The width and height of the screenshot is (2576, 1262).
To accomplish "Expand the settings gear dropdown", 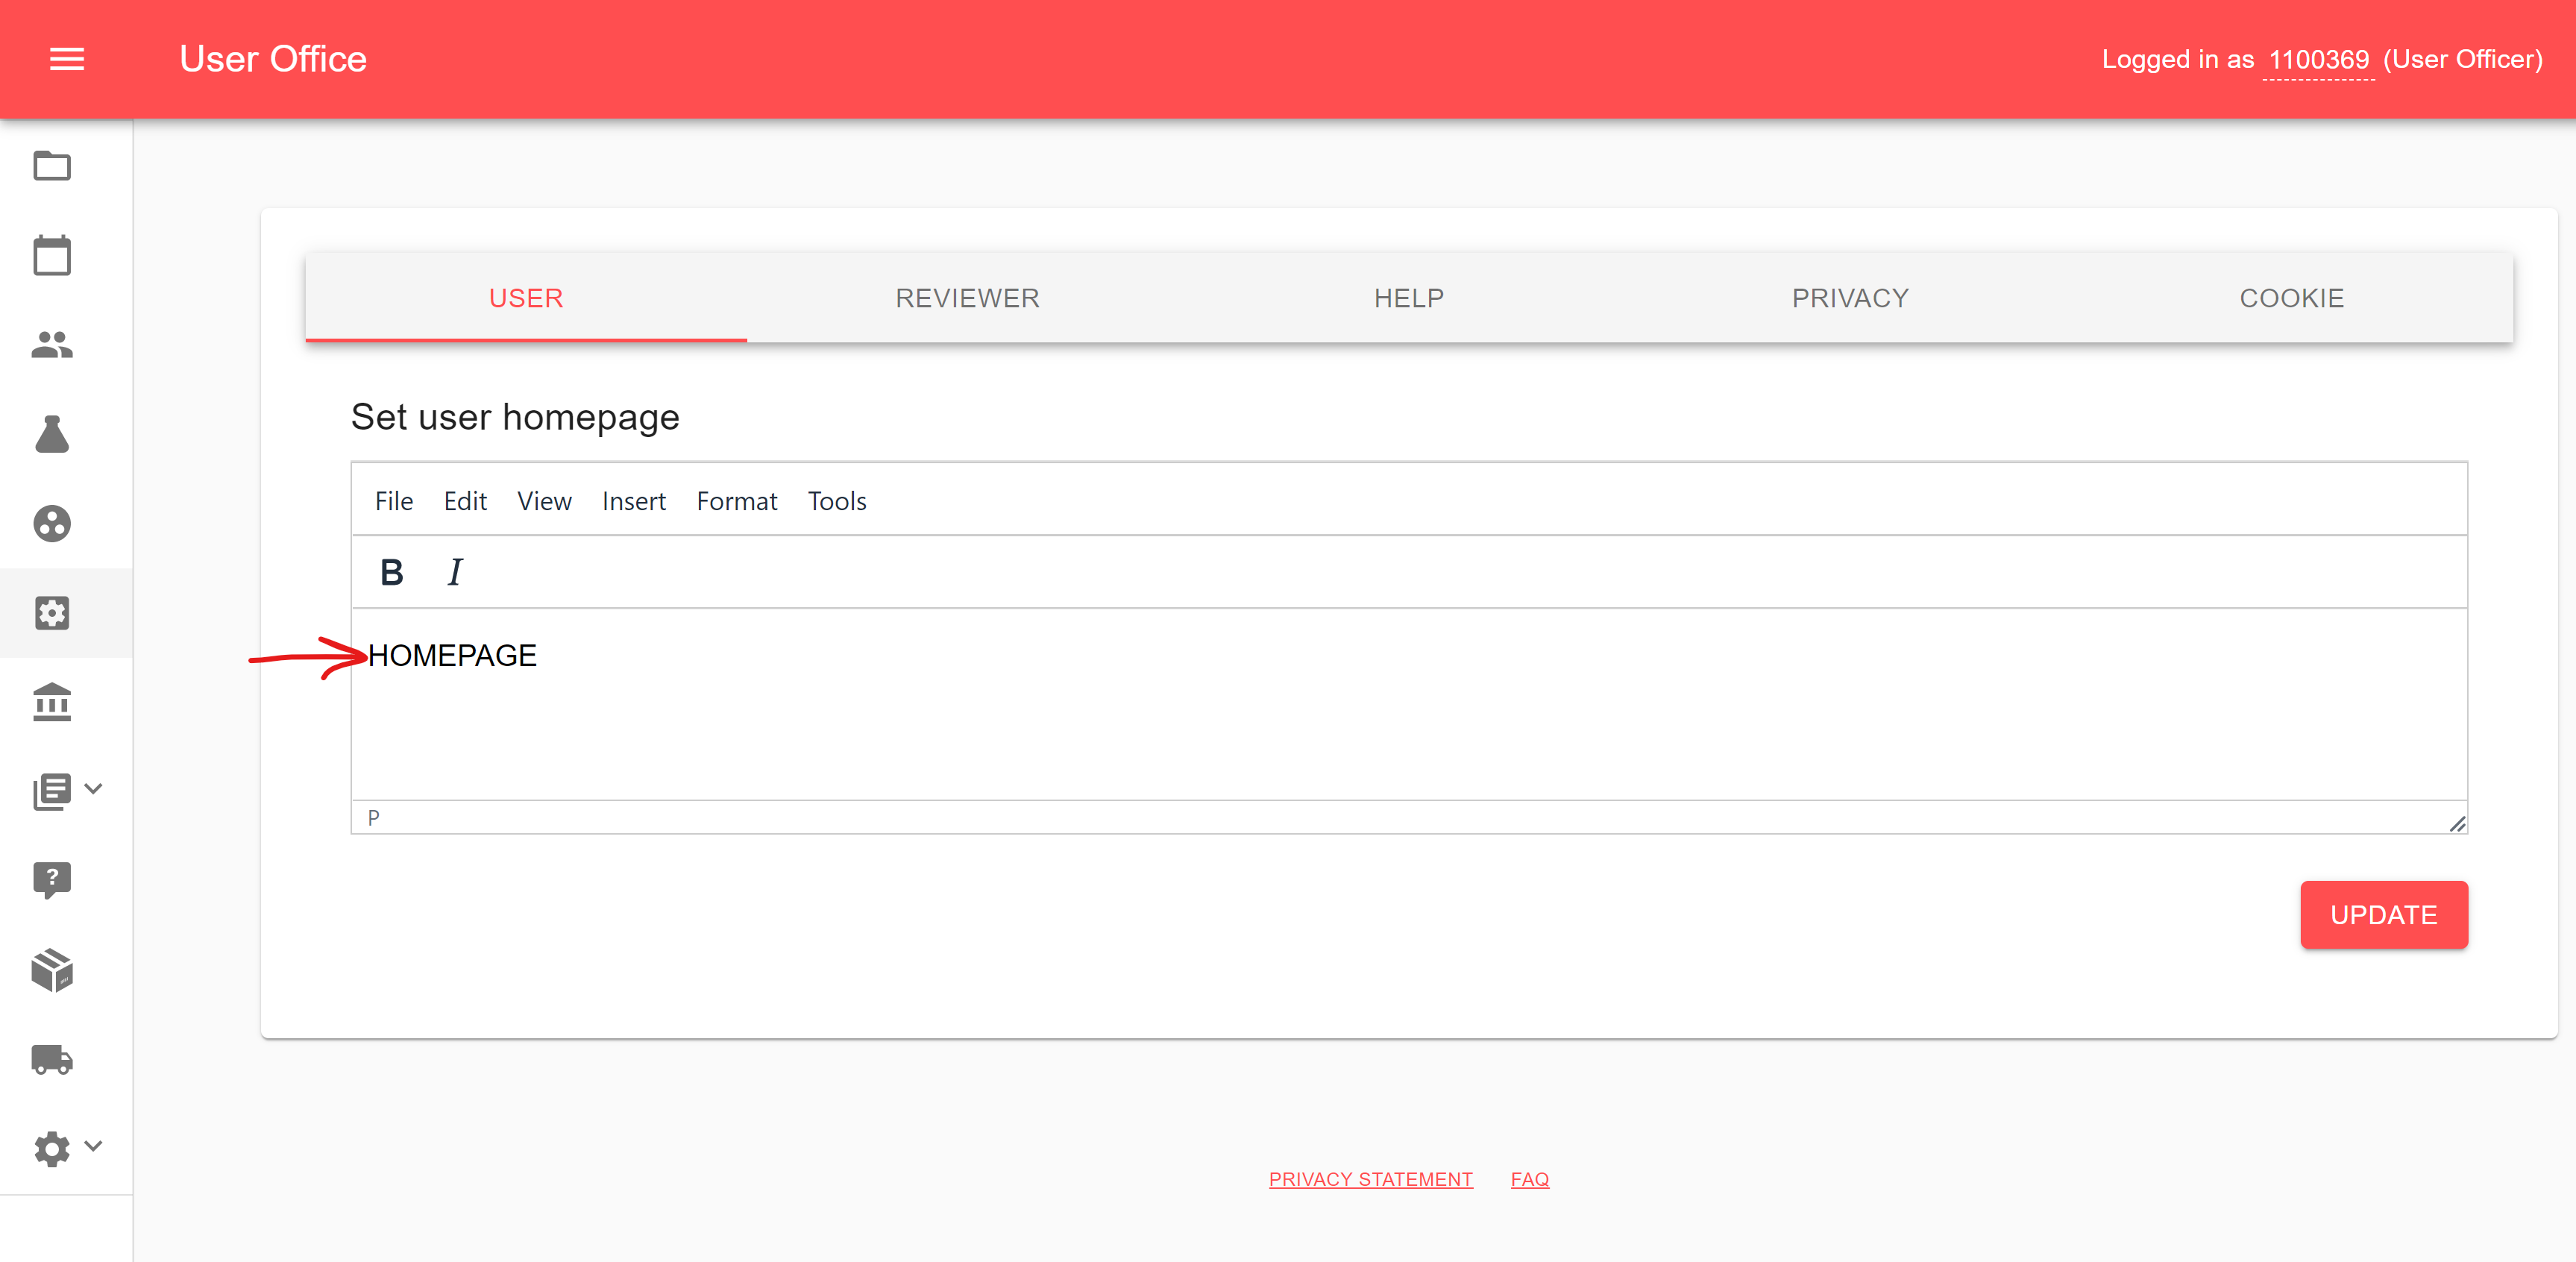I will [67, 1148].
